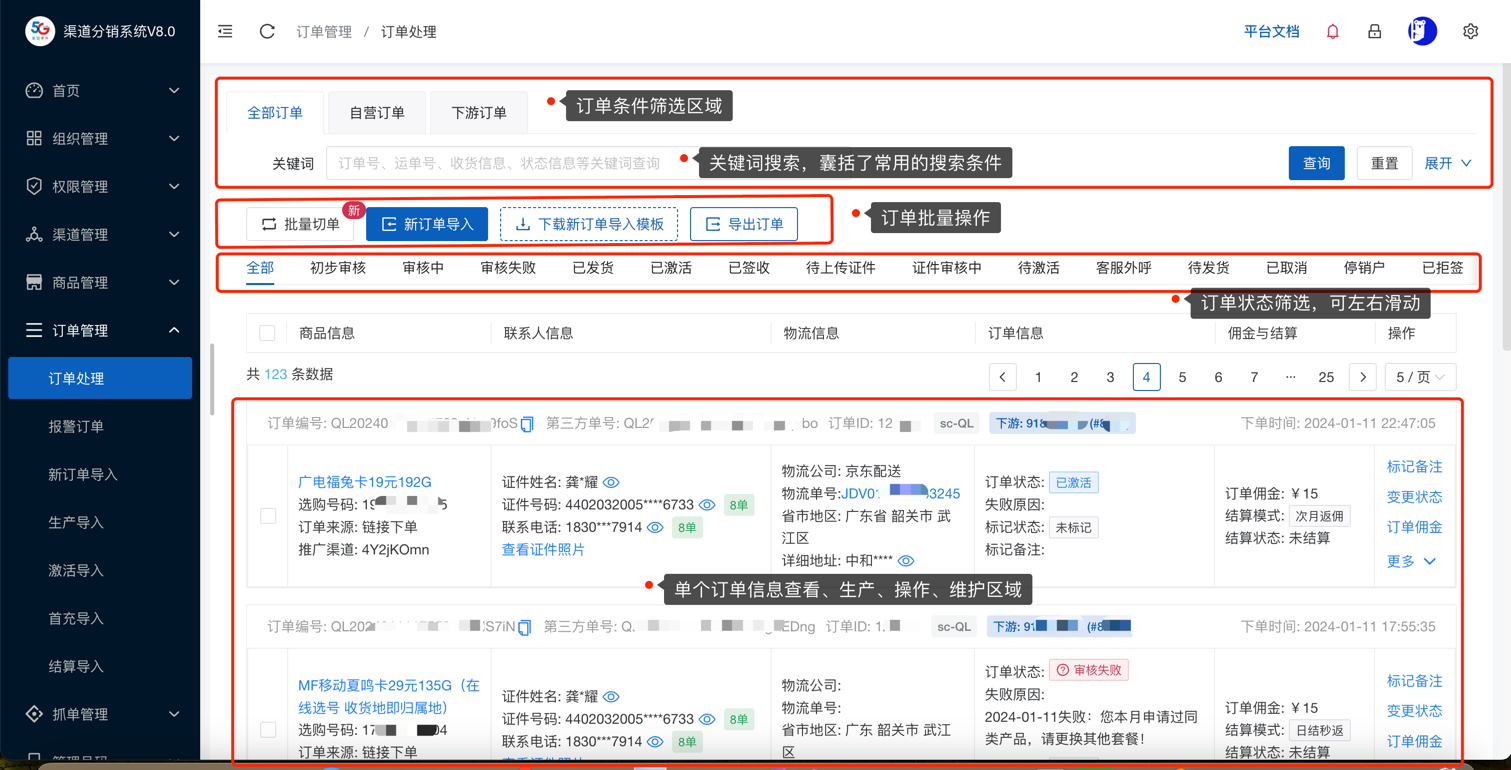Copy the first order number
This screenshot has height=770, width=1511.
click(527, 424)
